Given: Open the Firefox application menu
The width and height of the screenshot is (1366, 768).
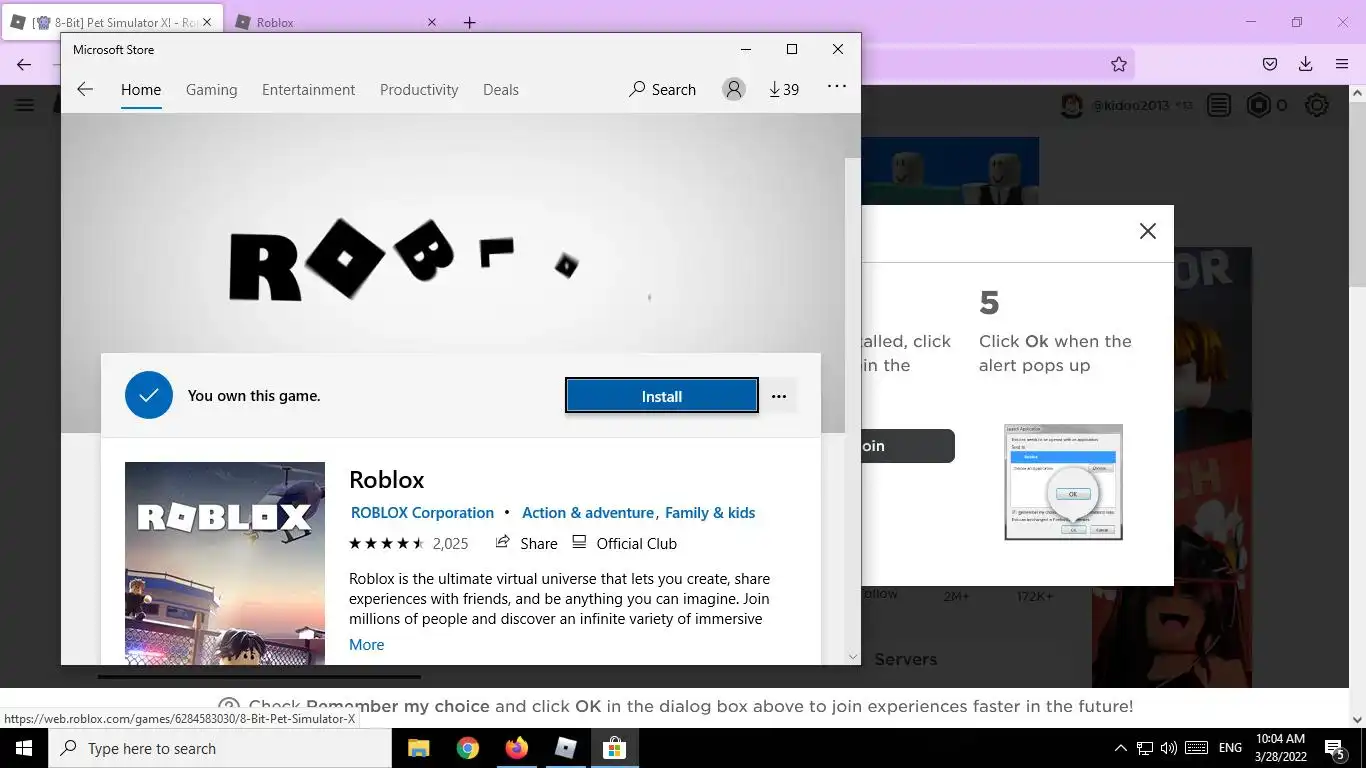Looking at the screenshot, I should 1342,64.
